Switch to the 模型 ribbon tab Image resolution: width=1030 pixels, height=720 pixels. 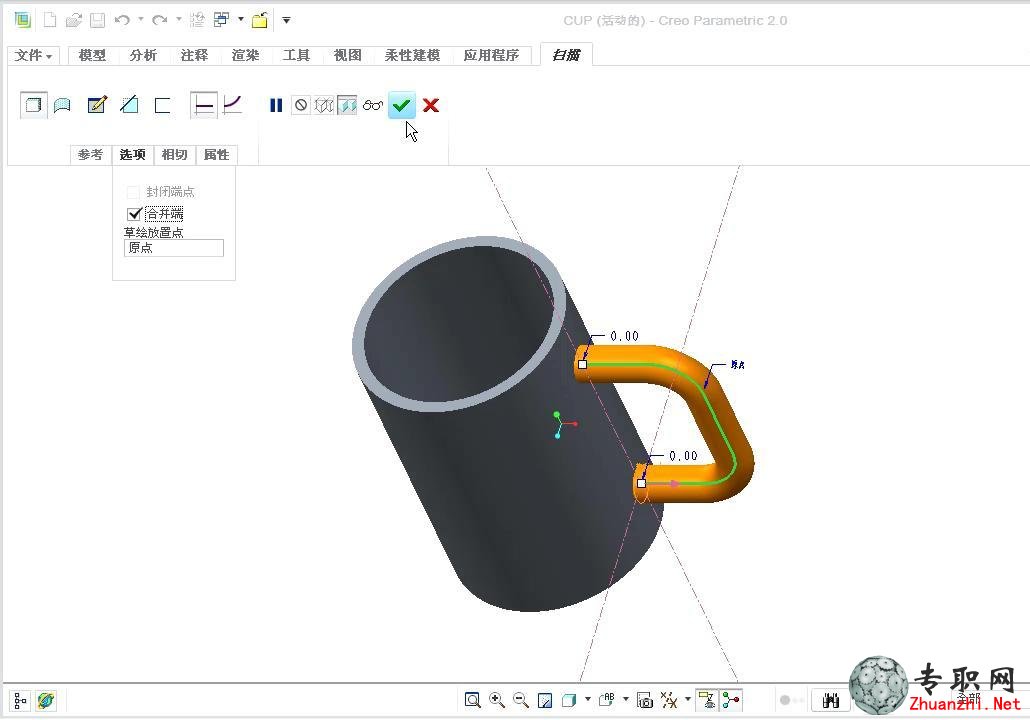coord(92,55)
